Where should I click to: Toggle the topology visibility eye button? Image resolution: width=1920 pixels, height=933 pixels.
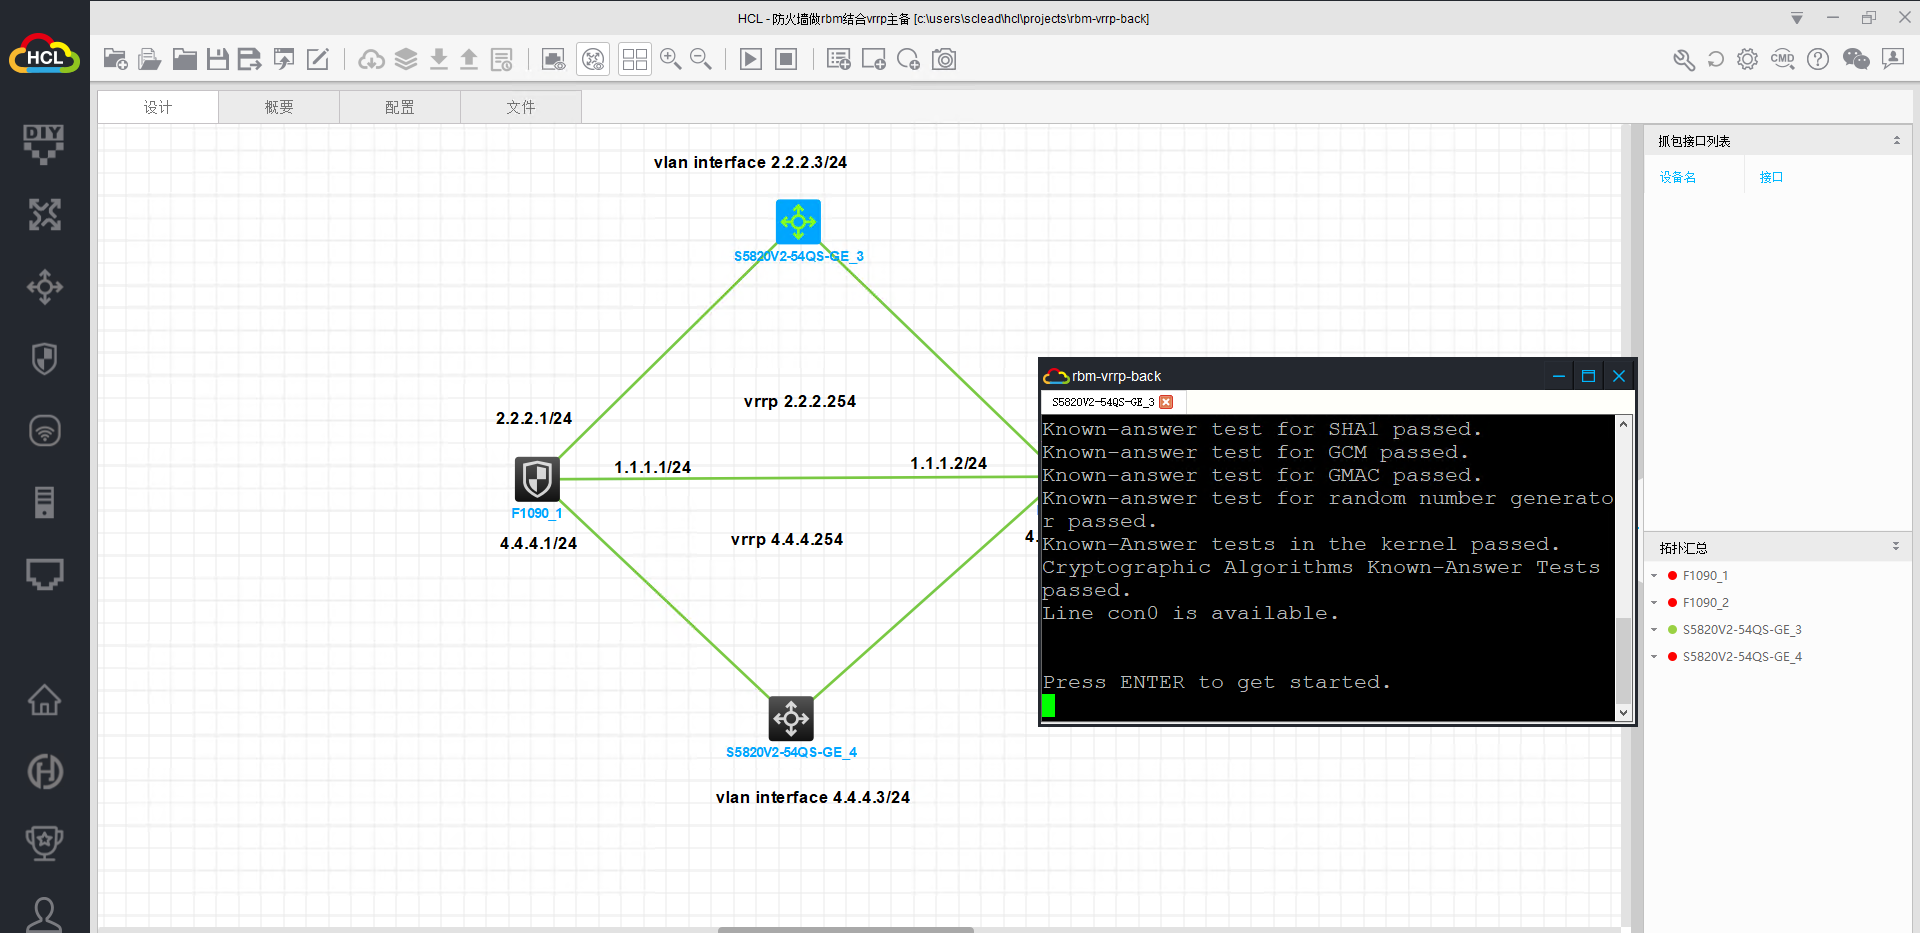pos(594,60)
